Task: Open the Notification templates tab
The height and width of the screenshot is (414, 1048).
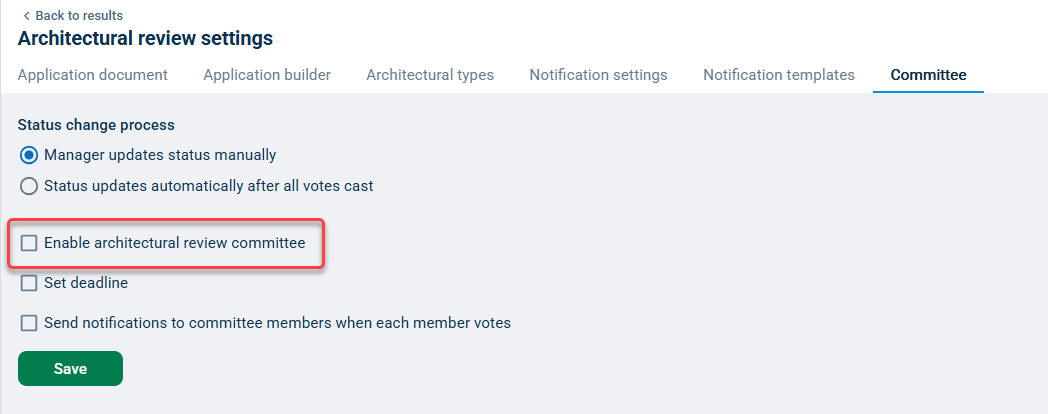Action: pyautogui.click(x=779, y=75)
